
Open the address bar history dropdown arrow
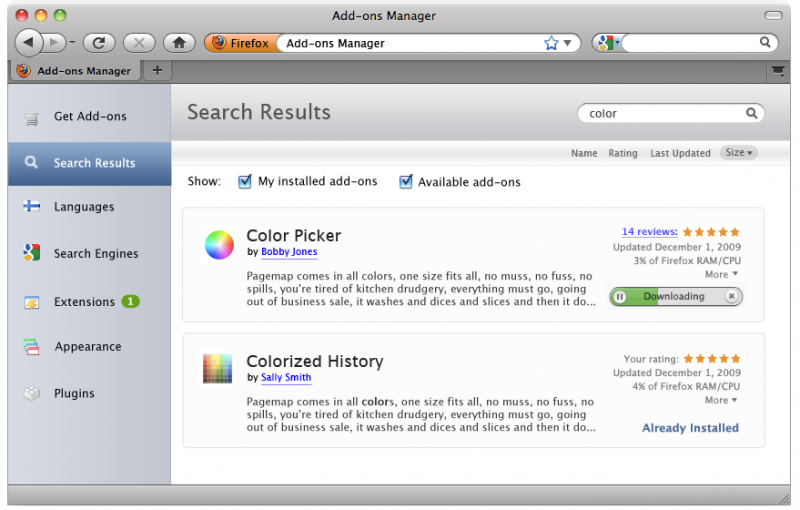click(x=567, y=43)
